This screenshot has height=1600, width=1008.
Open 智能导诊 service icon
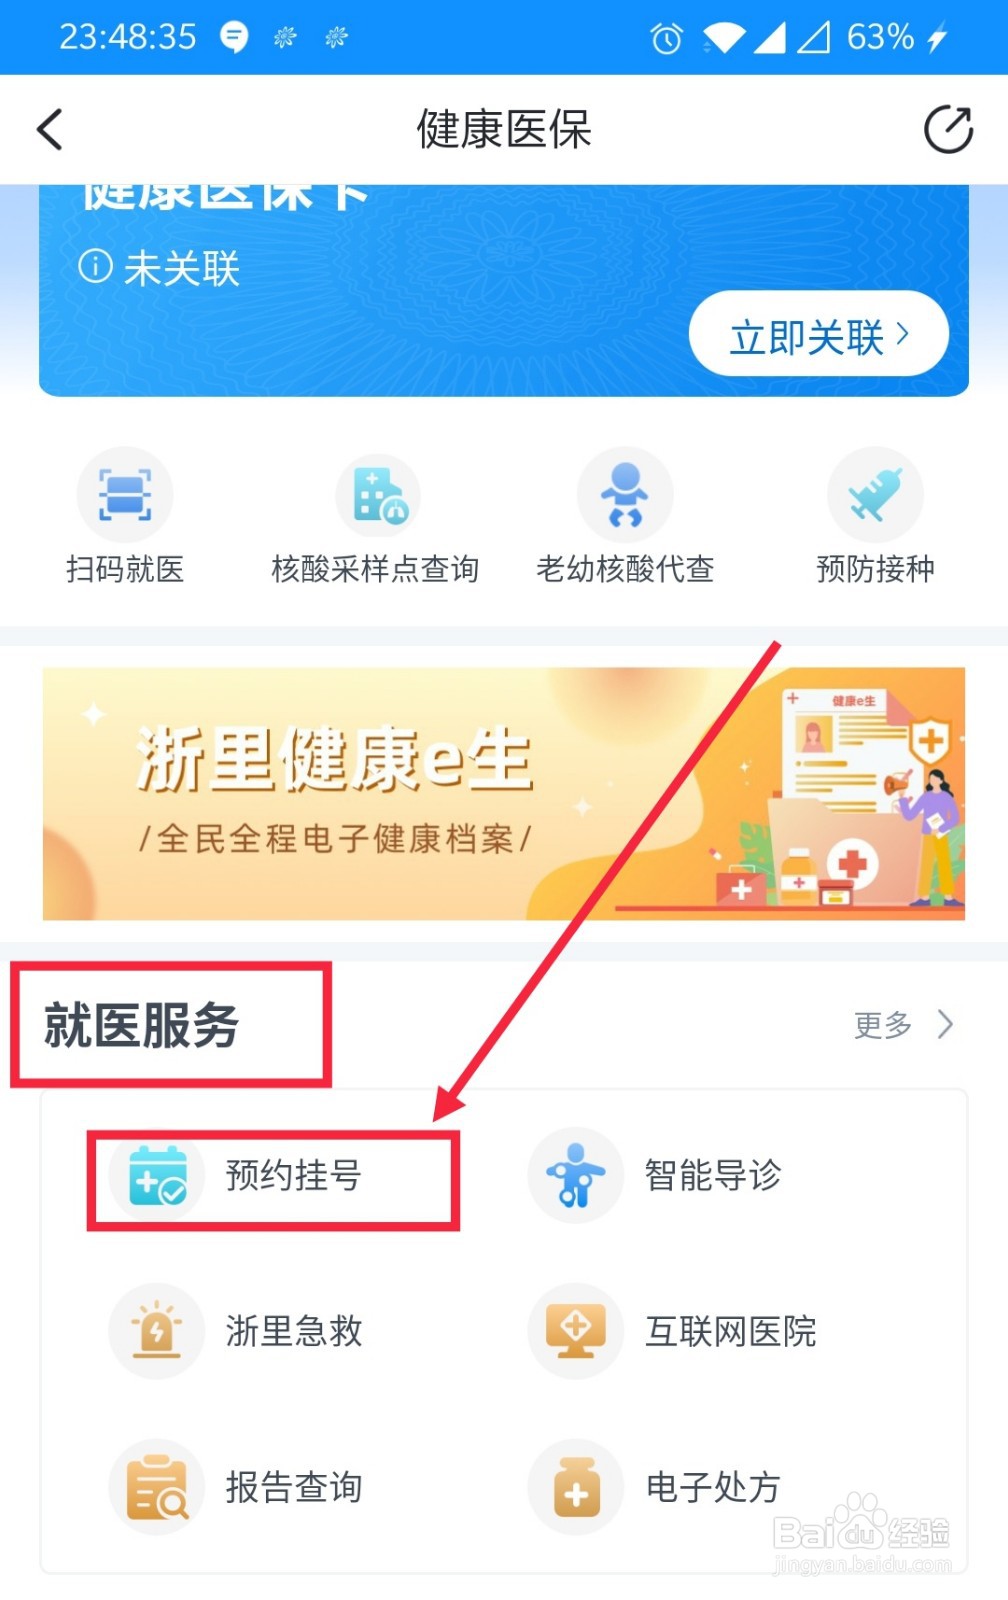tap(576, 1175)
